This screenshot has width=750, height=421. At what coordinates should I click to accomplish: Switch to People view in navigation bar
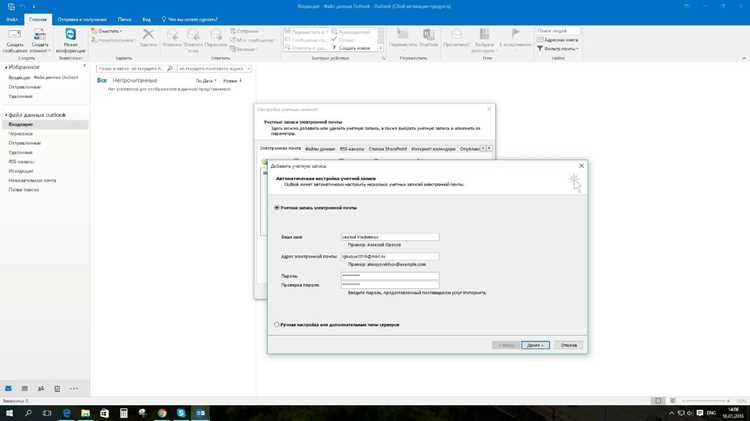pyautogui.click(x=41, y=388)
